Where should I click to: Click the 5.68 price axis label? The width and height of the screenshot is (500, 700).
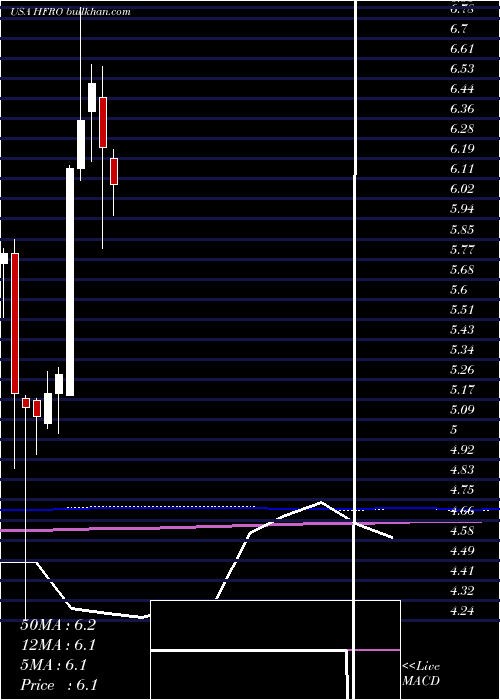click(462, 270)
